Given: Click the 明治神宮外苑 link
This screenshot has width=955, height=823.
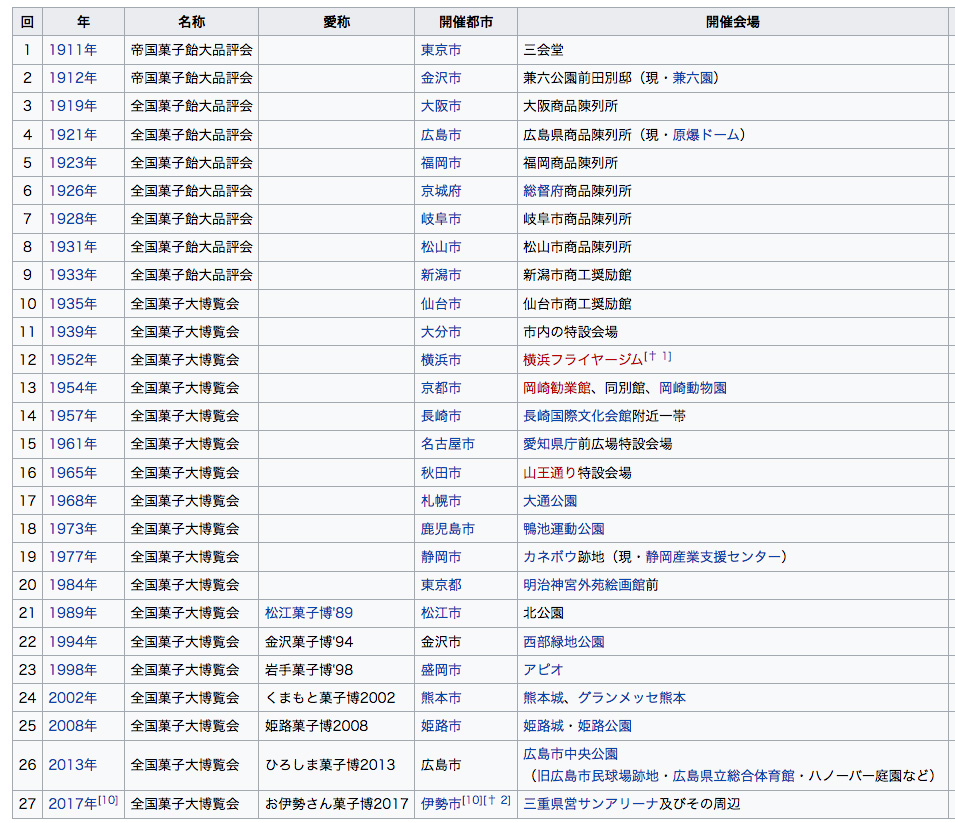Looking at the screenshot, I should [x=564, y=584].
